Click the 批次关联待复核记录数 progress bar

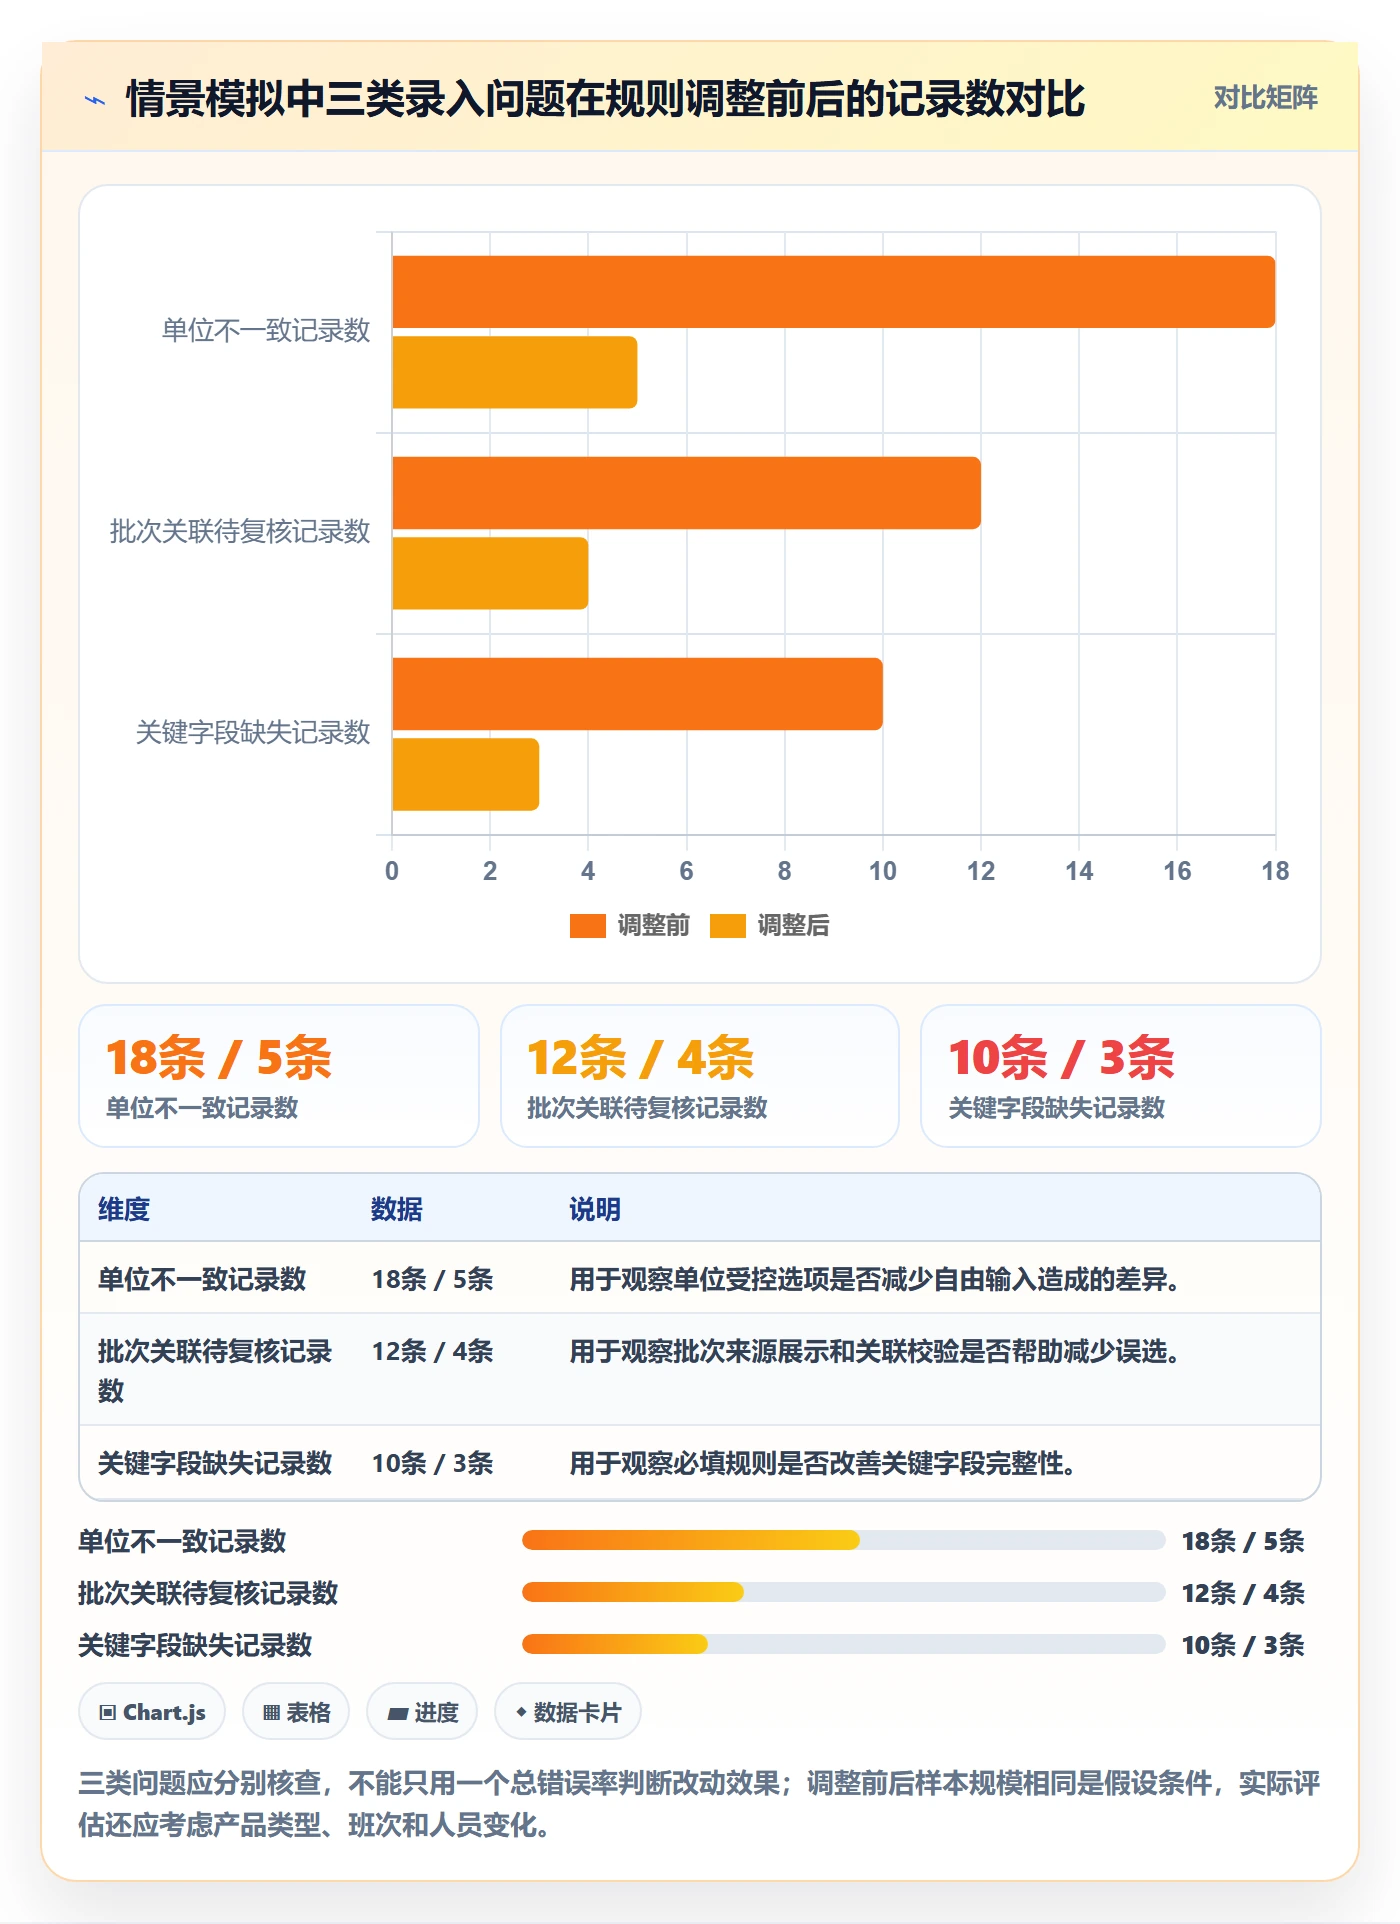[x=843, y=1592]
